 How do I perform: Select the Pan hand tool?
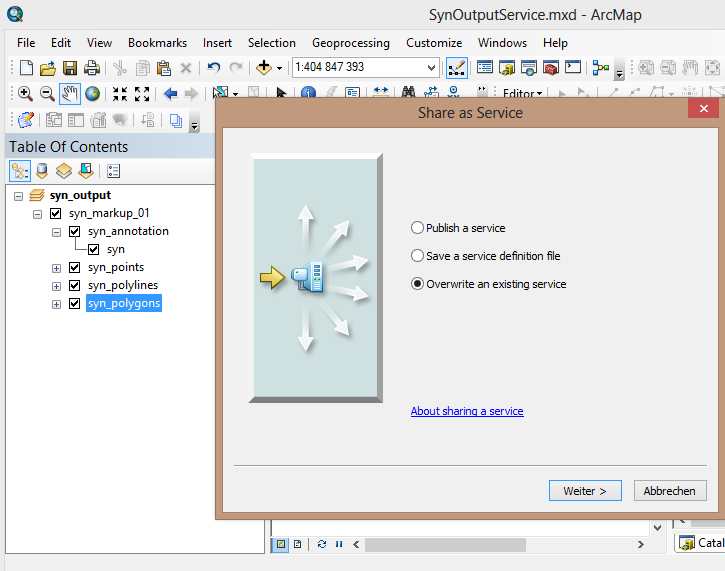point(70,94)
